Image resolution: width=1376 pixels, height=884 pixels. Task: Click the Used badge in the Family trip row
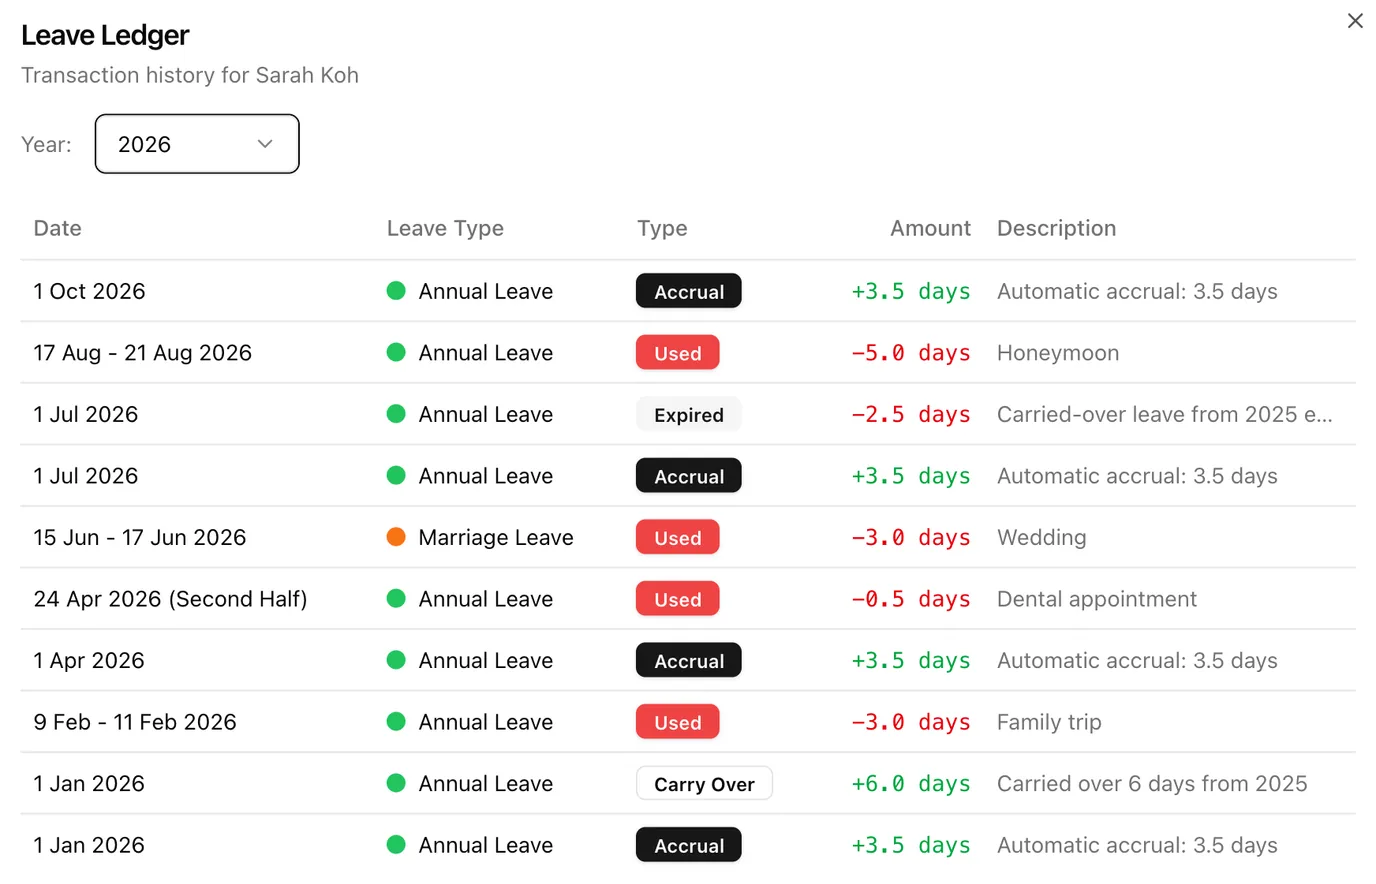678,722
